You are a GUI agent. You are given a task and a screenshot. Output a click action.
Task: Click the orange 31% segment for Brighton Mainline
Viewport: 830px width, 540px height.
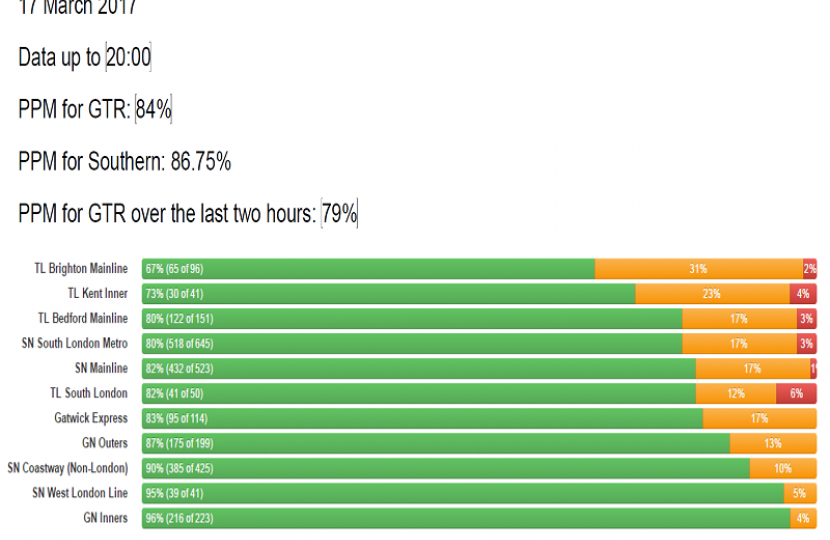(698, 269)
